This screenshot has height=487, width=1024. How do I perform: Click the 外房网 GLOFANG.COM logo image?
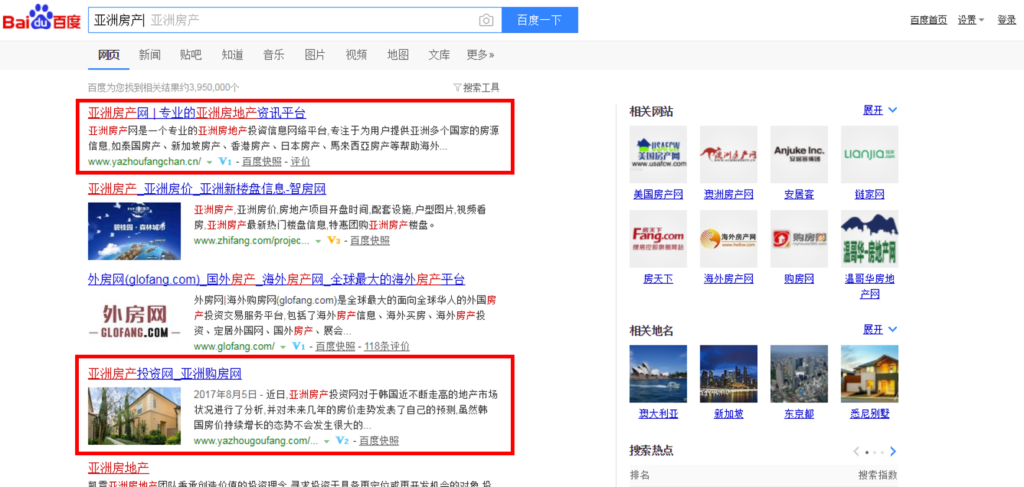[135, 322]
